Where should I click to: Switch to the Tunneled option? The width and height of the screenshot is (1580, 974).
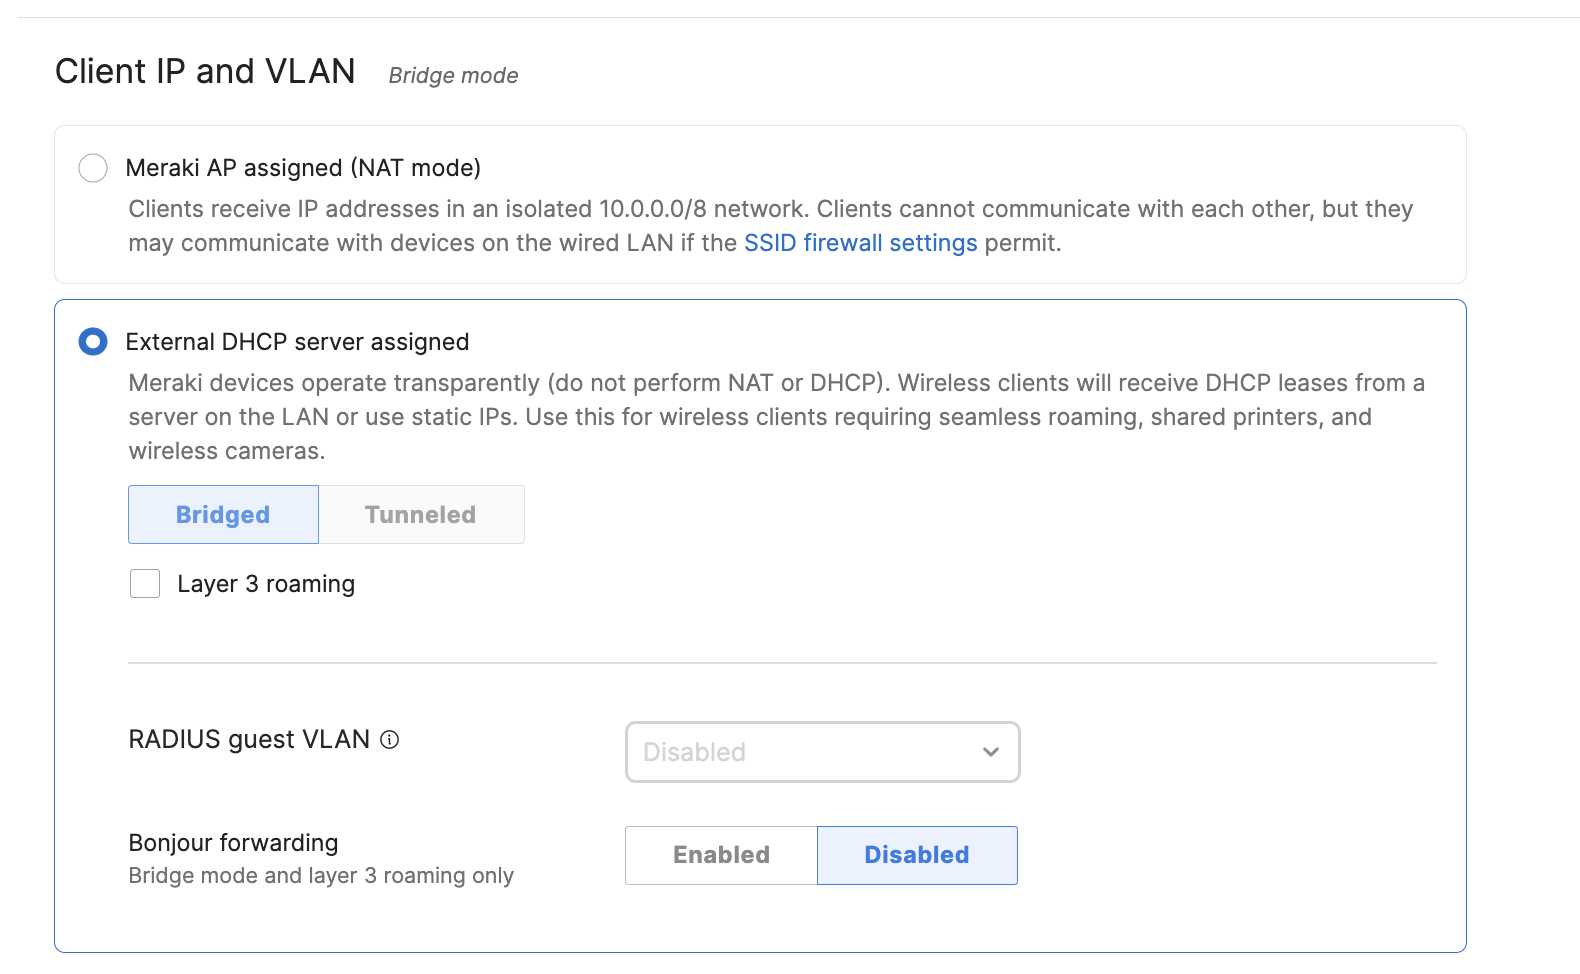421,515
